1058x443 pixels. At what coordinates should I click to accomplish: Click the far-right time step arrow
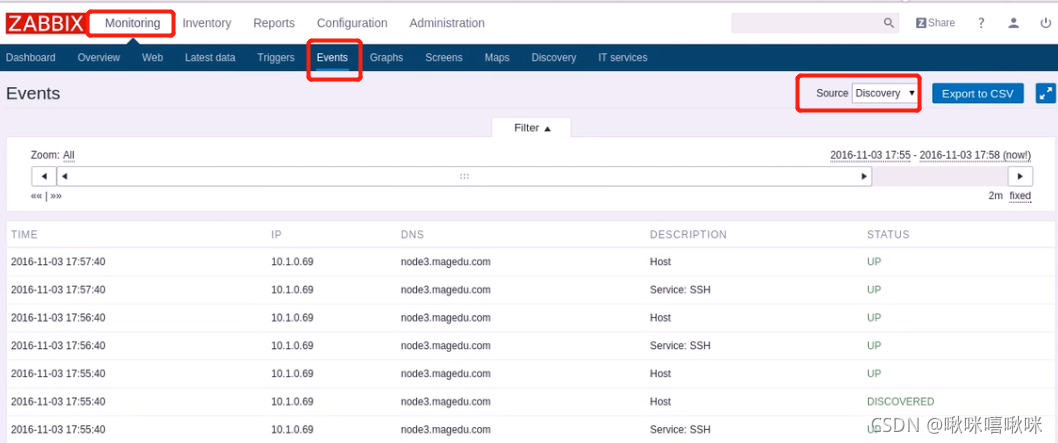pos(1020,177)
